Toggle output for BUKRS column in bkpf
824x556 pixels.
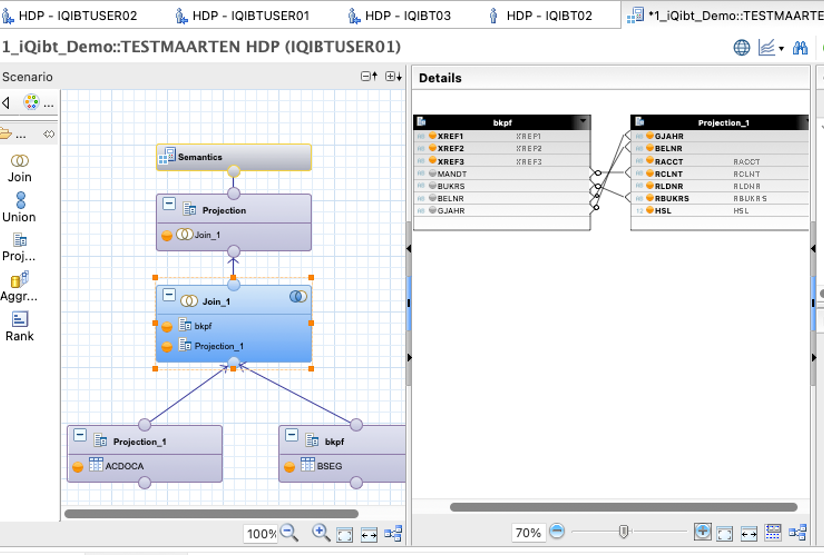coord(433,186)
